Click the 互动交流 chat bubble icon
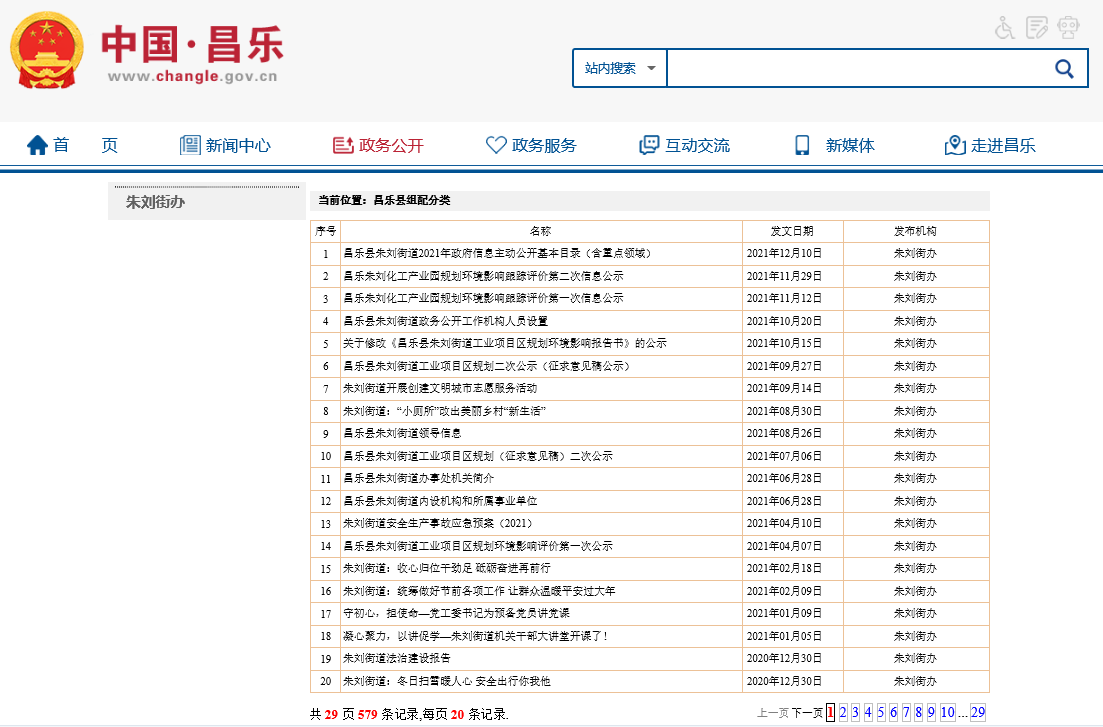 [649, 146]
